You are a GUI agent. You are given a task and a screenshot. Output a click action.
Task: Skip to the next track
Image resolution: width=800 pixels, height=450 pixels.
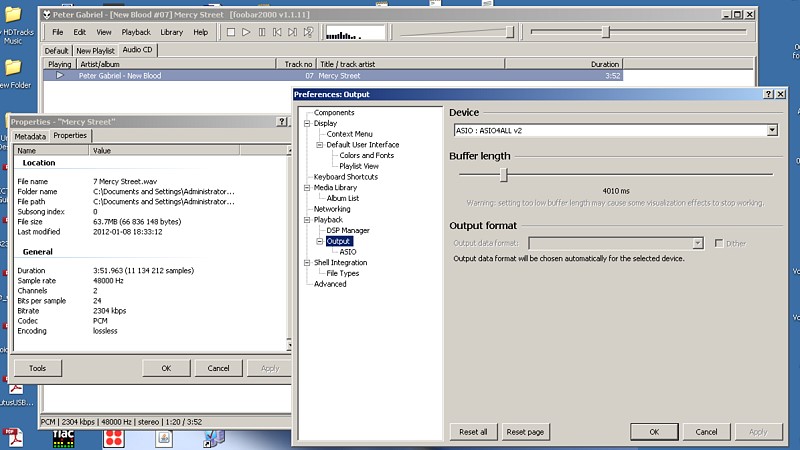292,32
